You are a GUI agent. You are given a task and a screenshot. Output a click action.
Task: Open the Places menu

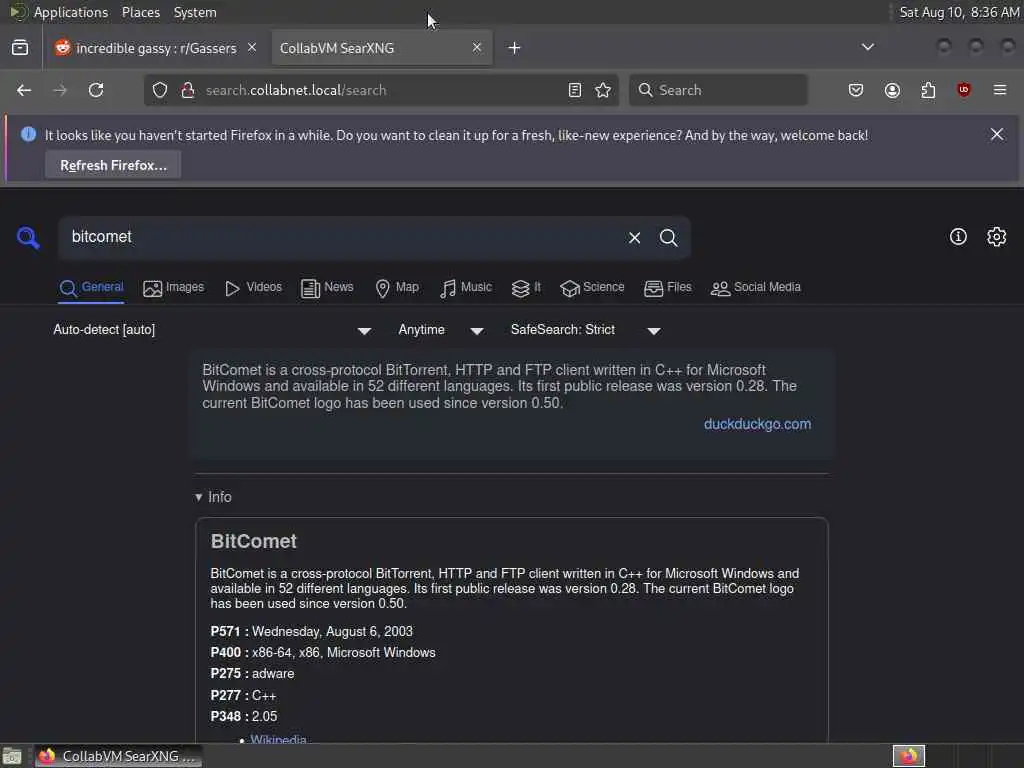click(x=141, y=12)
